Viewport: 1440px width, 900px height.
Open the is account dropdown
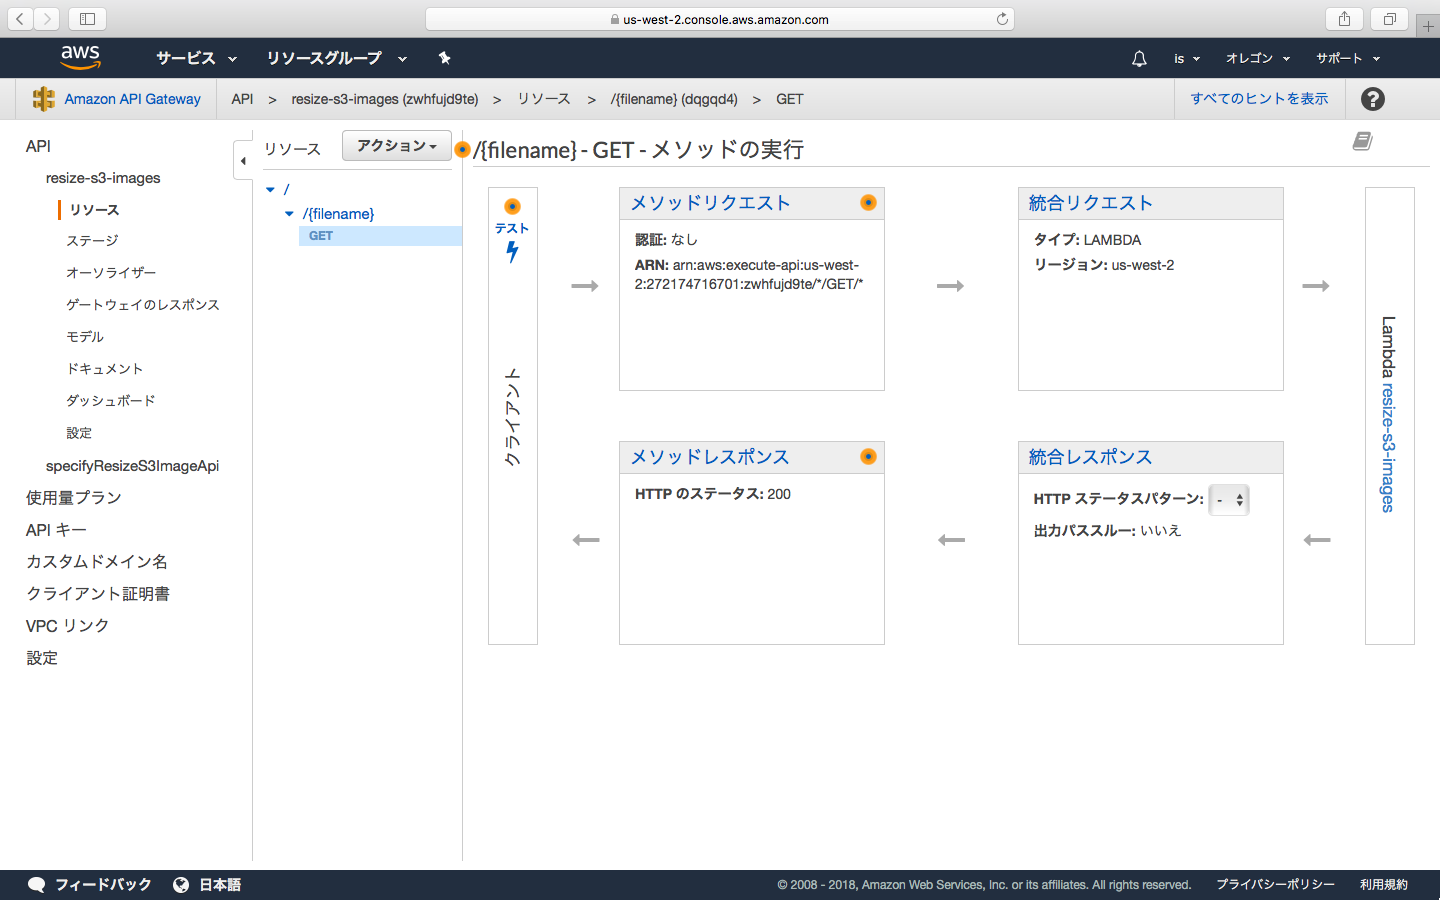click(x=1187, y=59)
